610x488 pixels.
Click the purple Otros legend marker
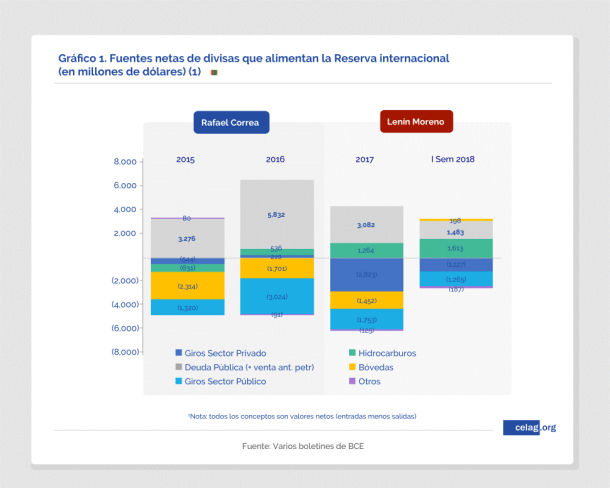[354, 381]
